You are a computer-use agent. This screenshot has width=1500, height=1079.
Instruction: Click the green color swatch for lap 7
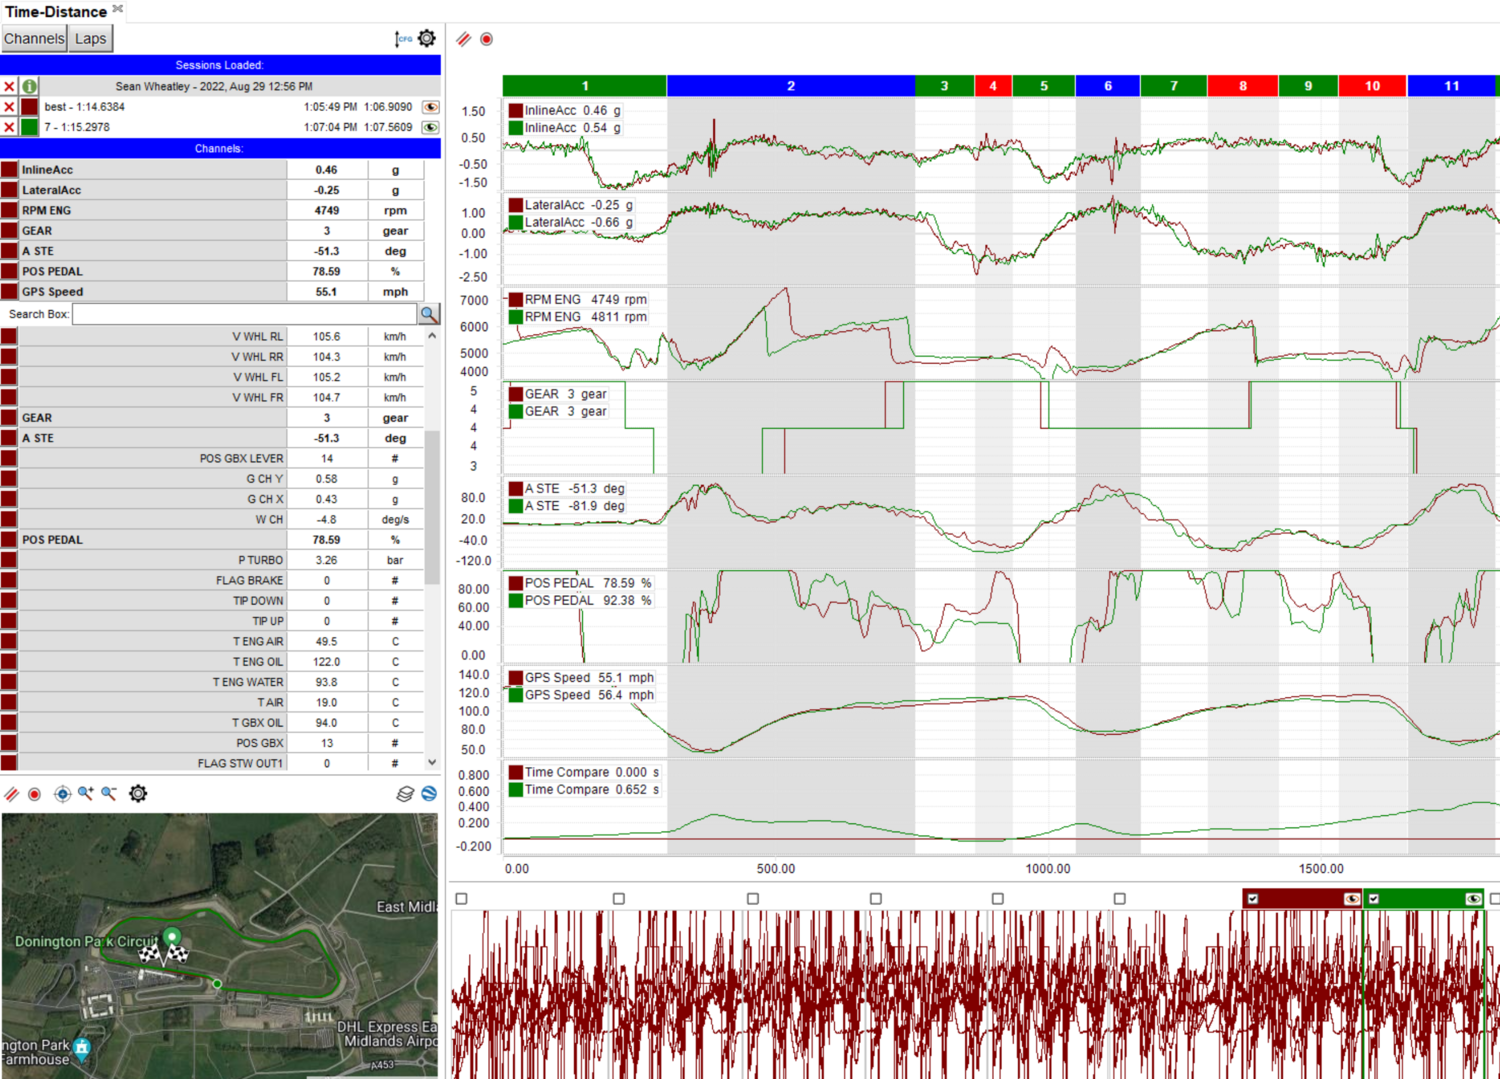[x=30, y=127]
